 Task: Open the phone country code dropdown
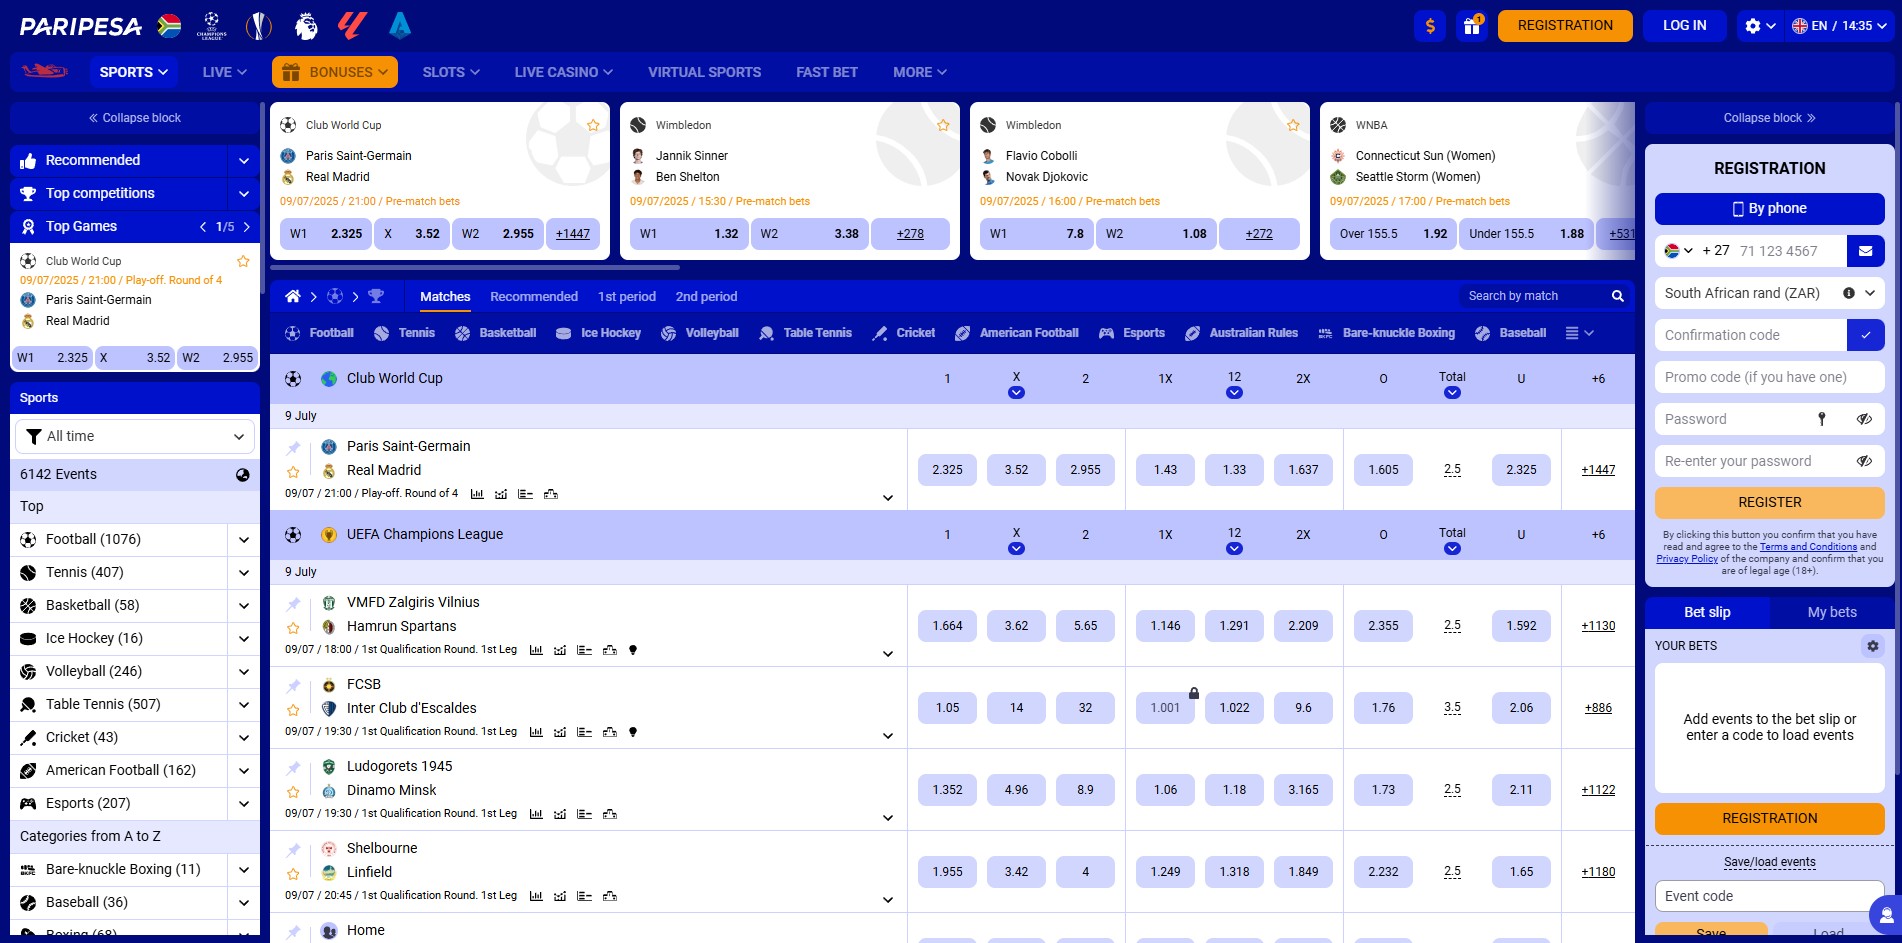click(1677, 251)
